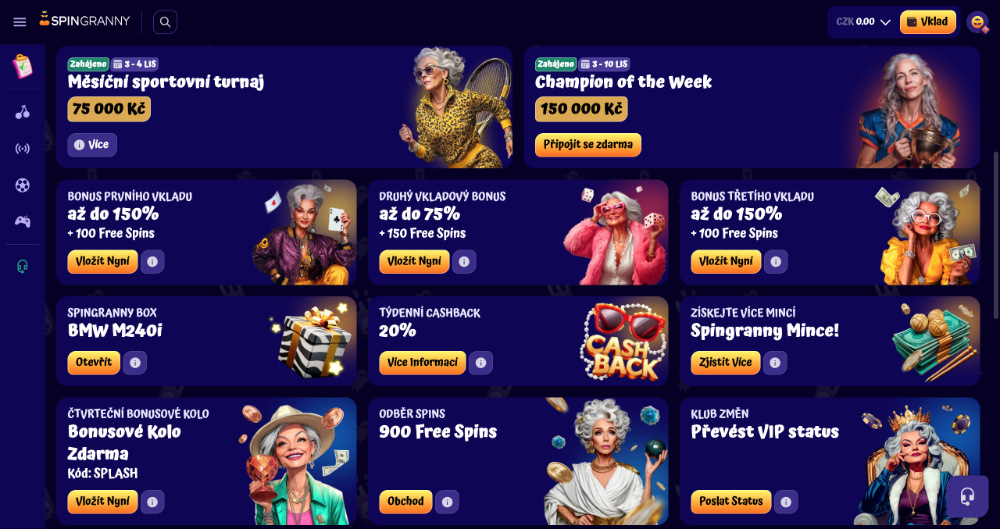Expand the CZK balance dropdown

(x=863, y=22)
